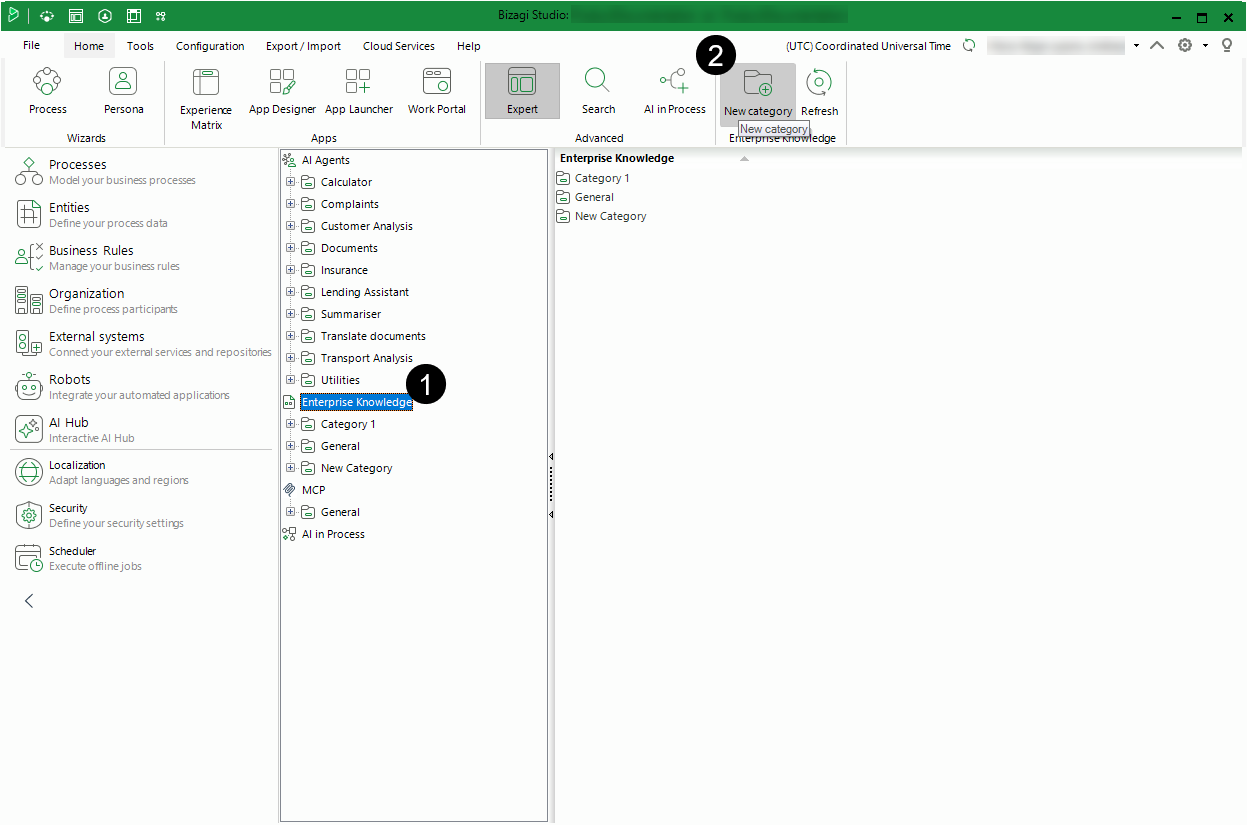Viewport: 1247px width, 825px height.
Task: Select the Home ribbon tab
Action: (89, 46)
